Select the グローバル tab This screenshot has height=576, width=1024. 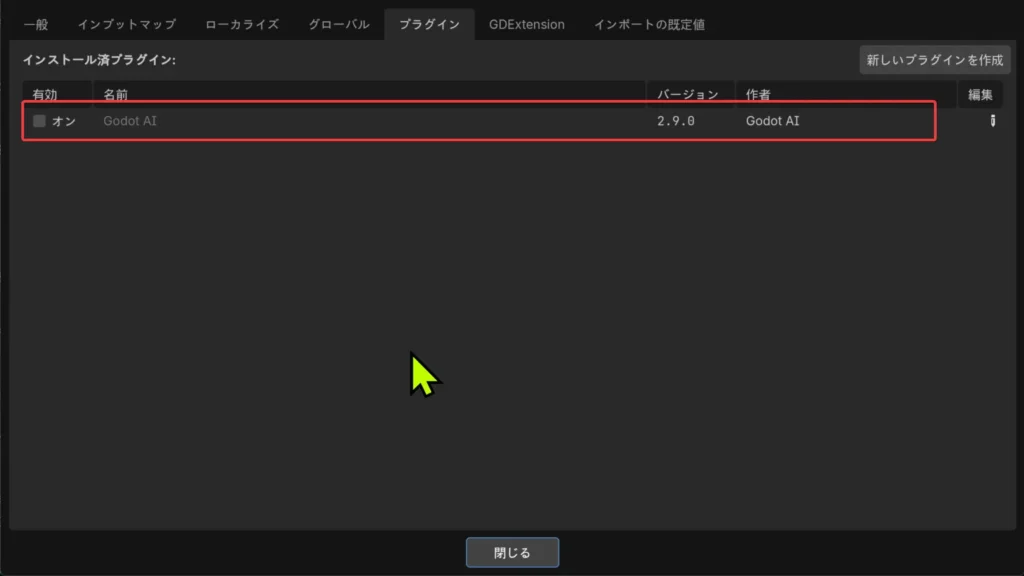338,25
